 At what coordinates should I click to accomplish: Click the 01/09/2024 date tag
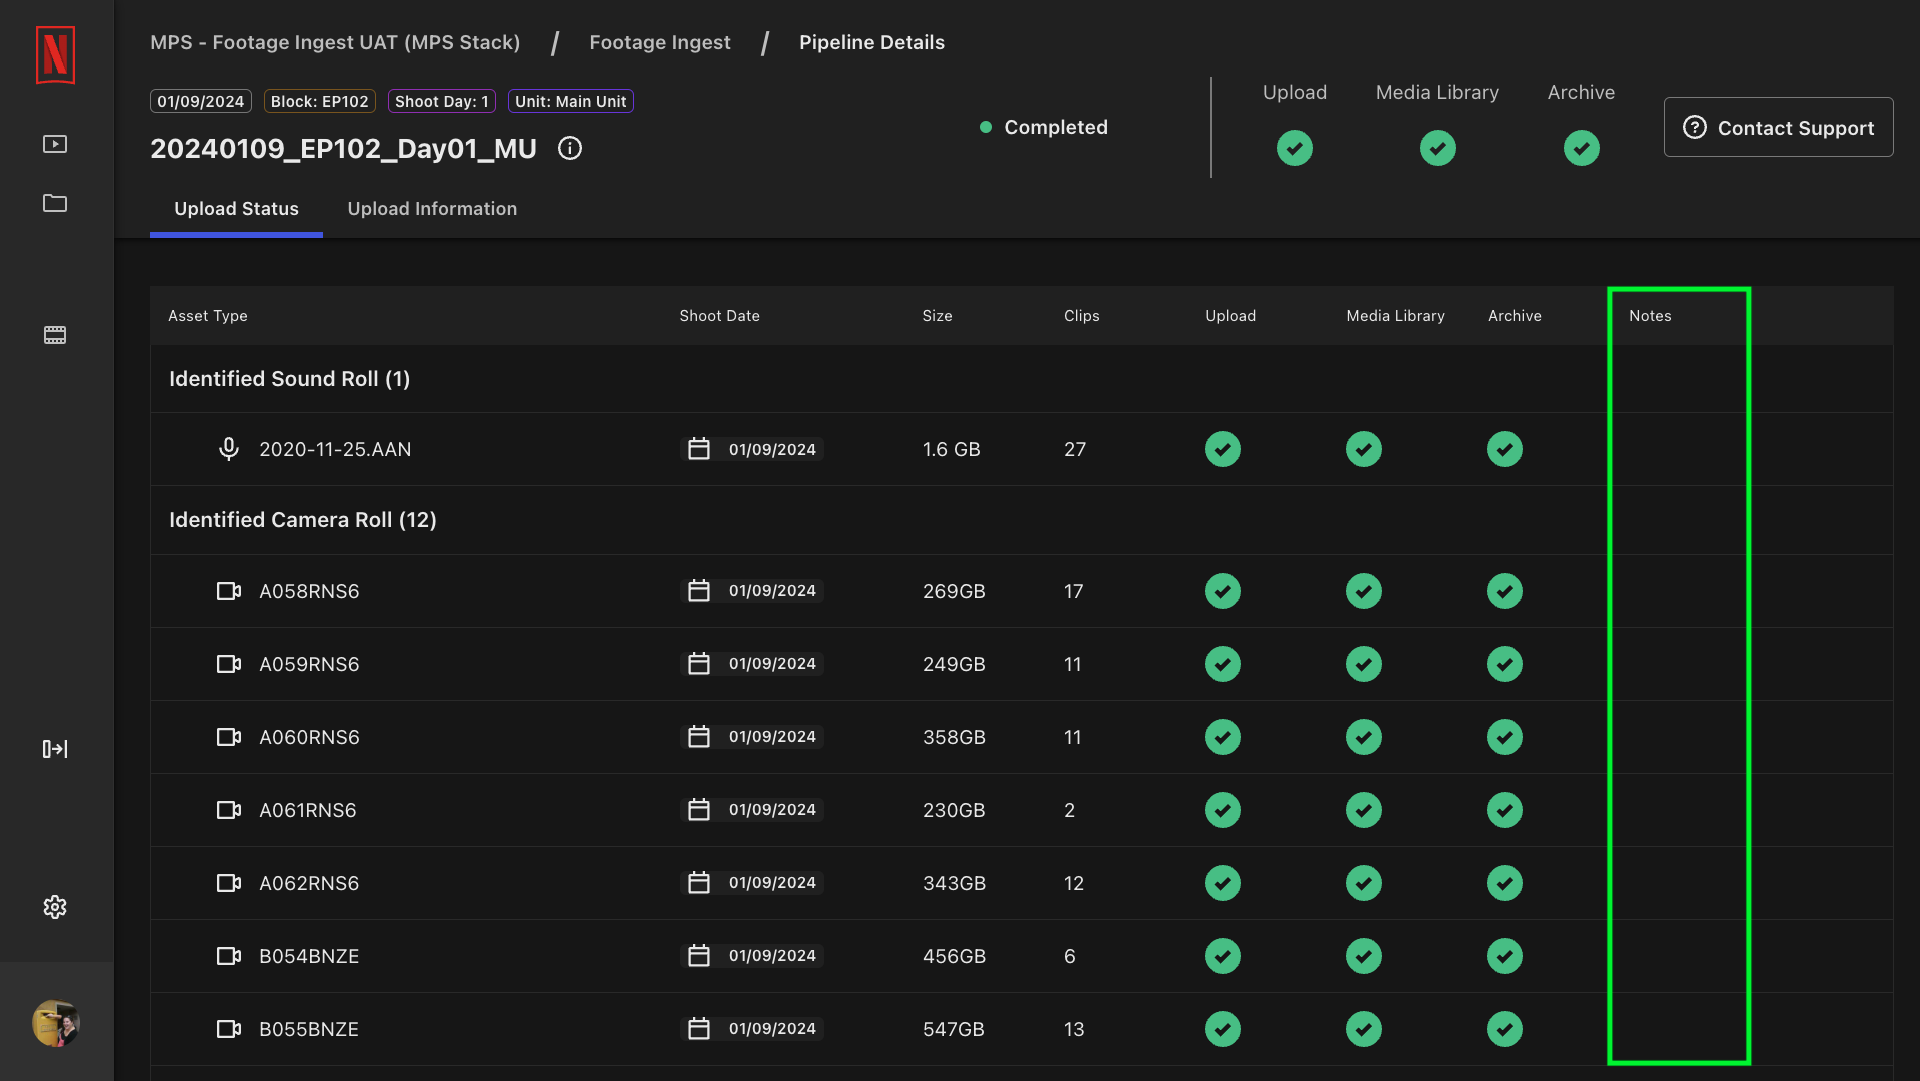coord(201,101)
